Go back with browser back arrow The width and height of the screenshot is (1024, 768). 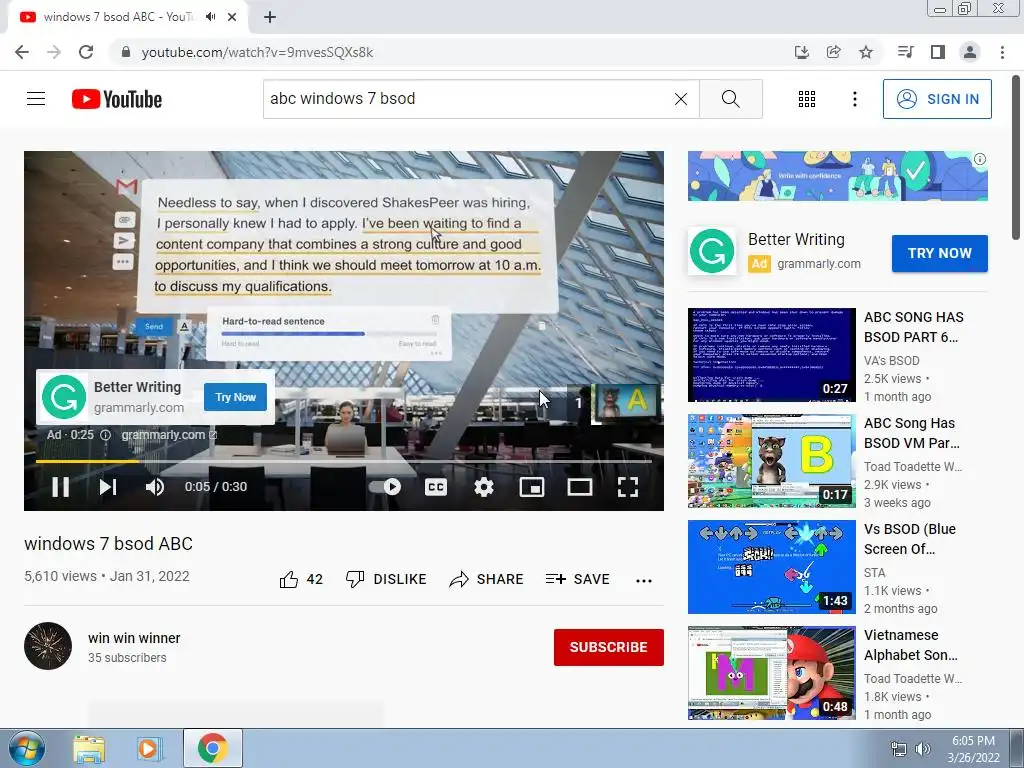click(22, 52)
